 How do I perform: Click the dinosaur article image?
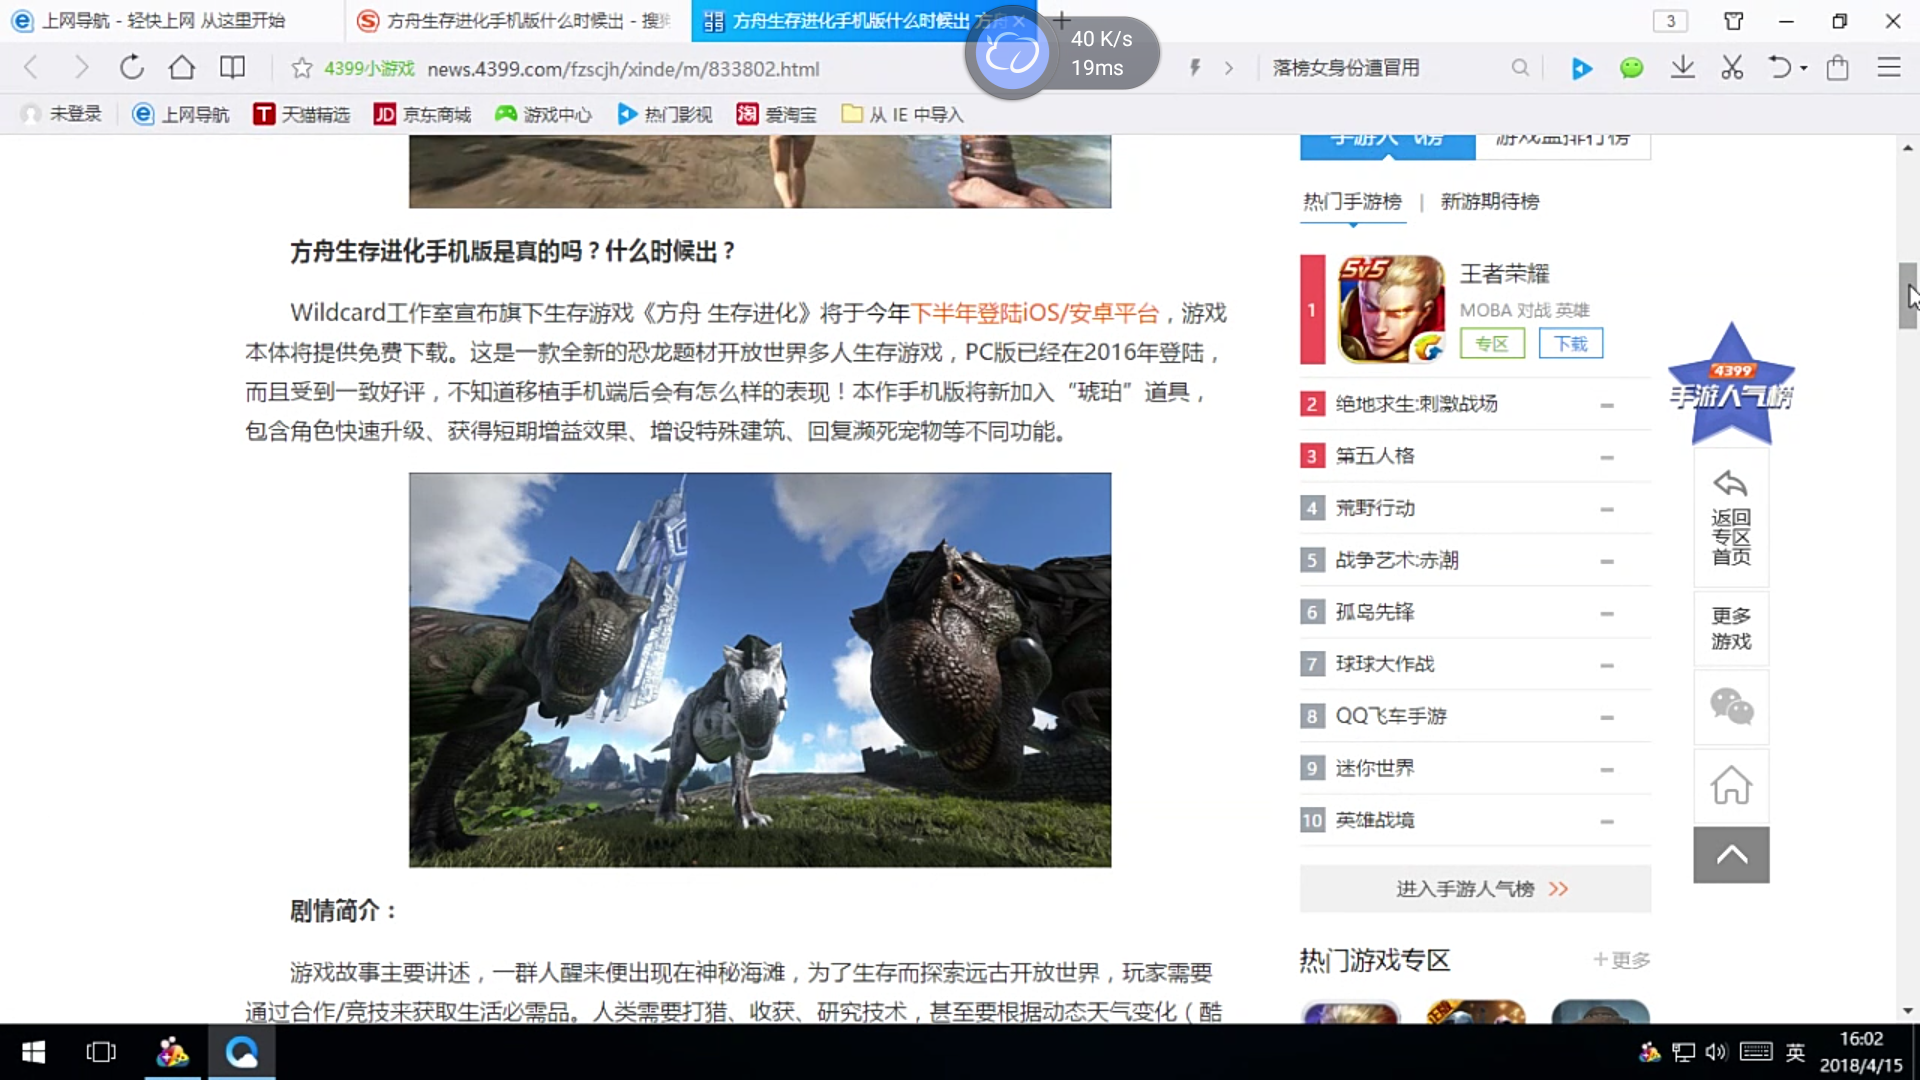(760, 670)
